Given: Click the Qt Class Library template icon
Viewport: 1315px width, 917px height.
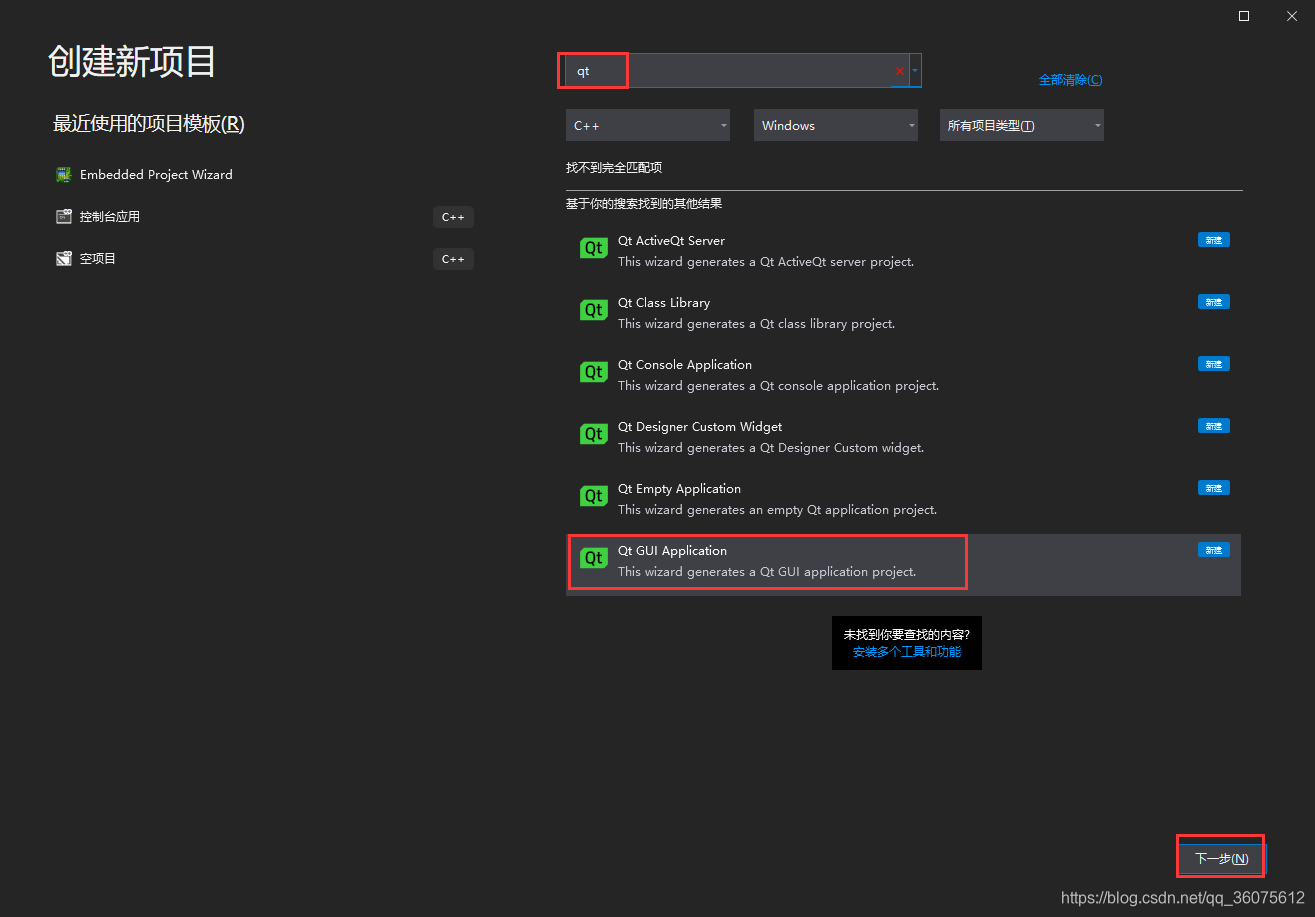Looking at the screenshot, I should click(x=594, y=311).
